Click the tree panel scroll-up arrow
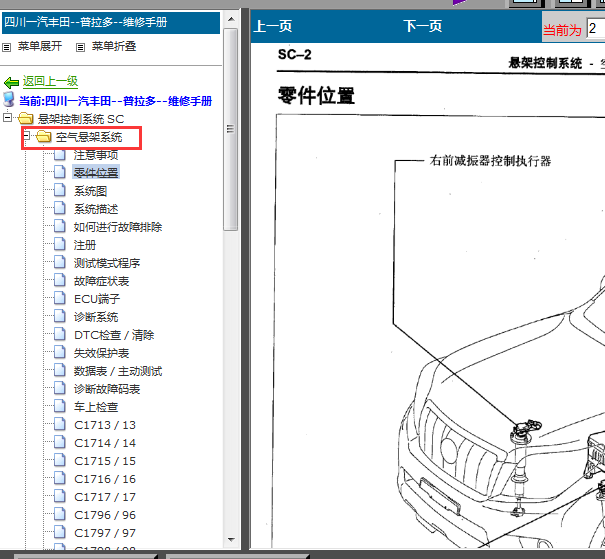This screenshot has width=605, height=559. point(231,19)
